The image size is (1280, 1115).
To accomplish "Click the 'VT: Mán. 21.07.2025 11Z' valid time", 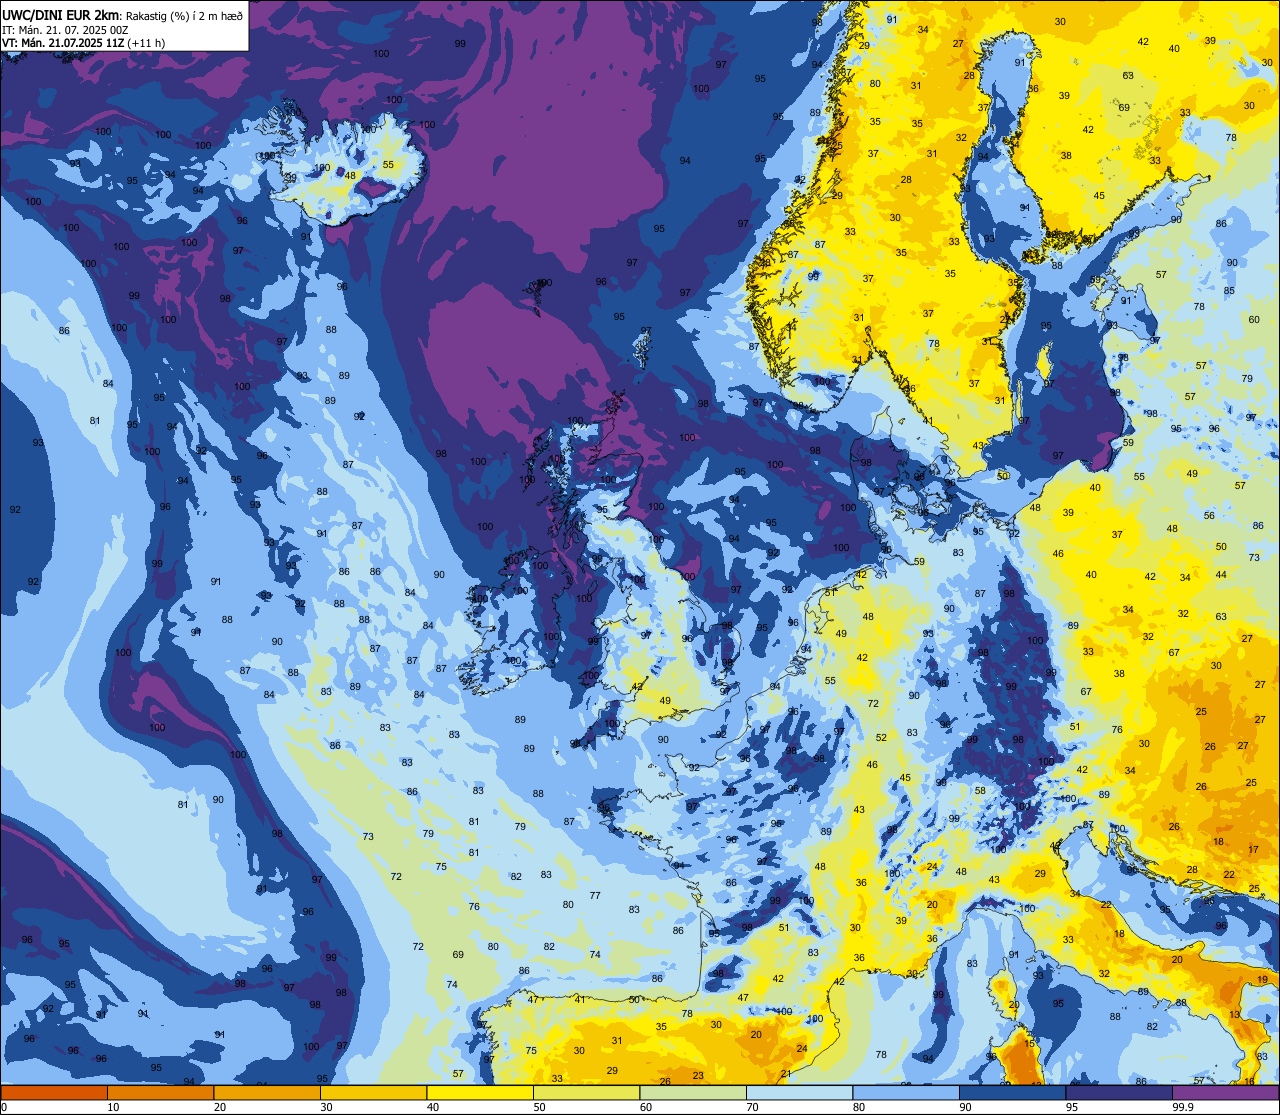I will 62,43.
